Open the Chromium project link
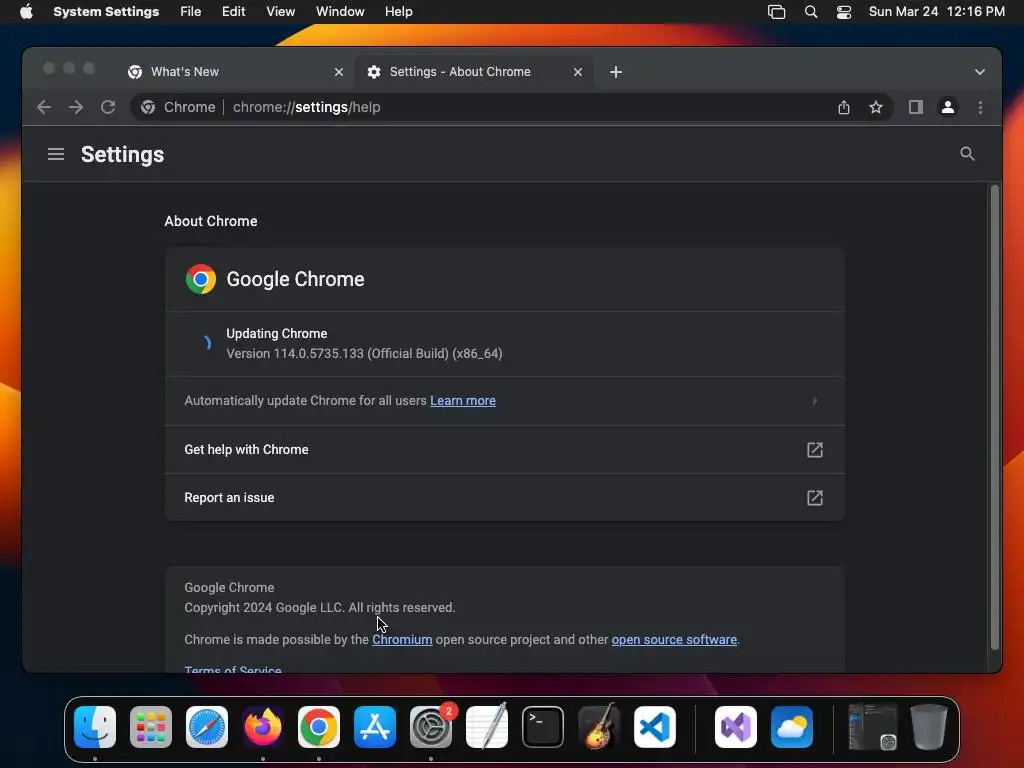The image size is (1024, 768). 402,640
